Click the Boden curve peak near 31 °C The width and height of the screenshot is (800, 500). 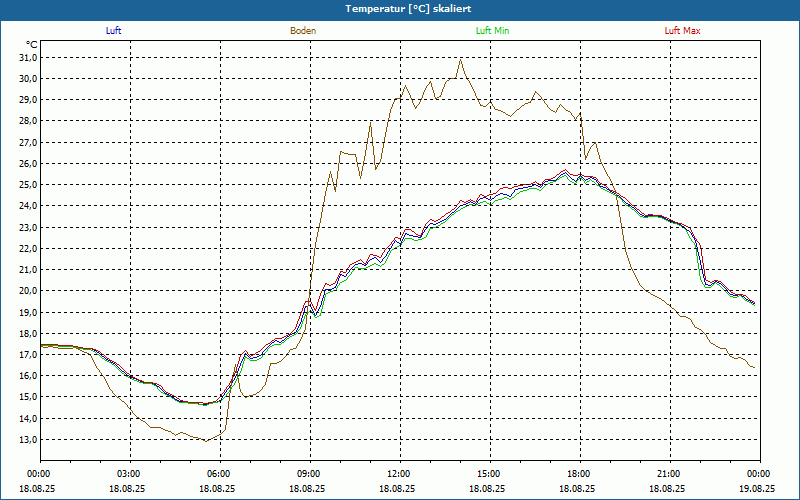tap(461, 60)
